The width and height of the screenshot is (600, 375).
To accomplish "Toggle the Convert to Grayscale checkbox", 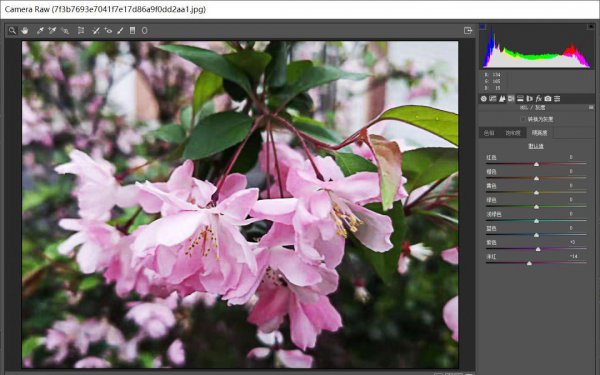I will tap(523, 119).
